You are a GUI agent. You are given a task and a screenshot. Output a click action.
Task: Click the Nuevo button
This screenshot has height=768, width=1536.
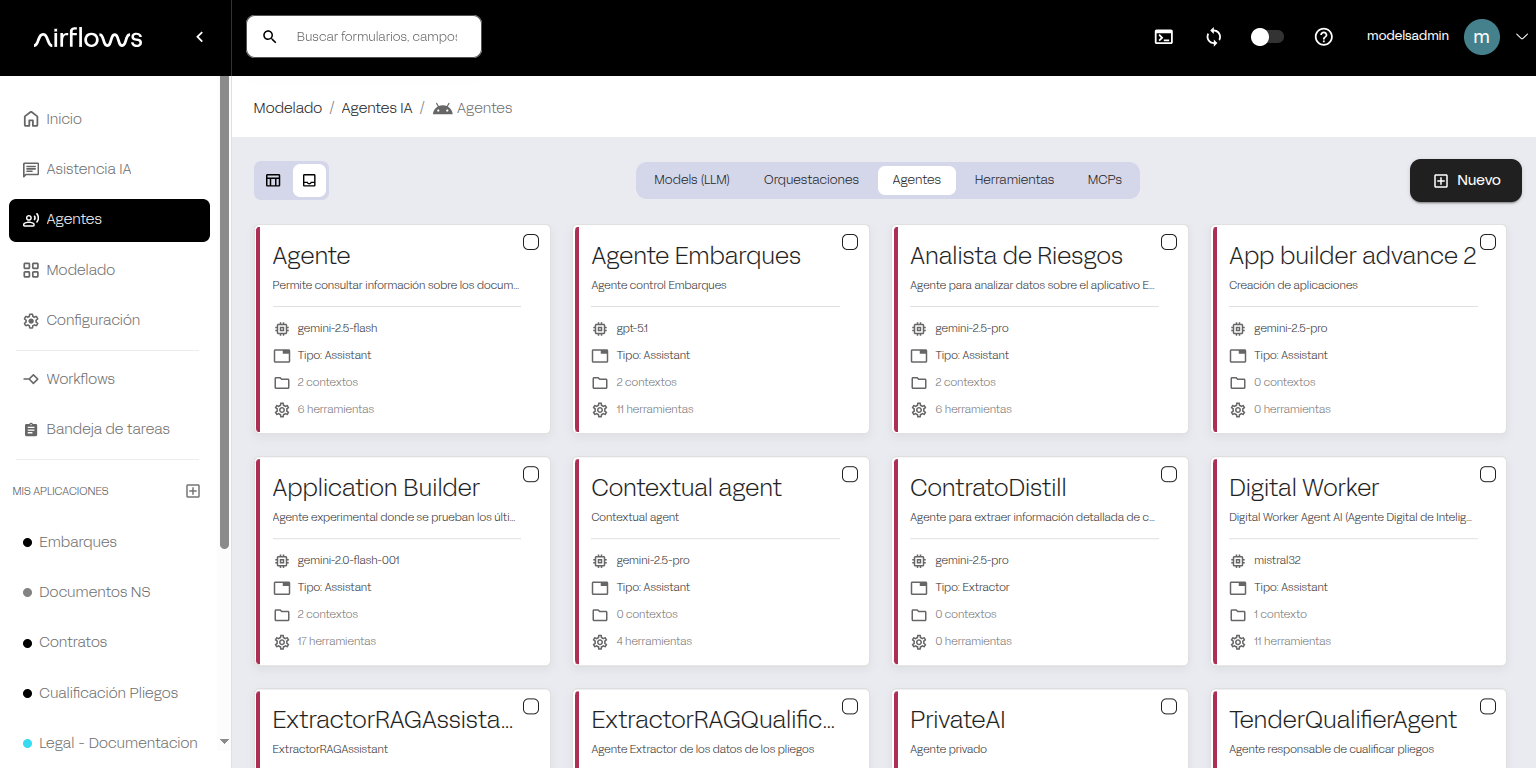coord(1465,180)
